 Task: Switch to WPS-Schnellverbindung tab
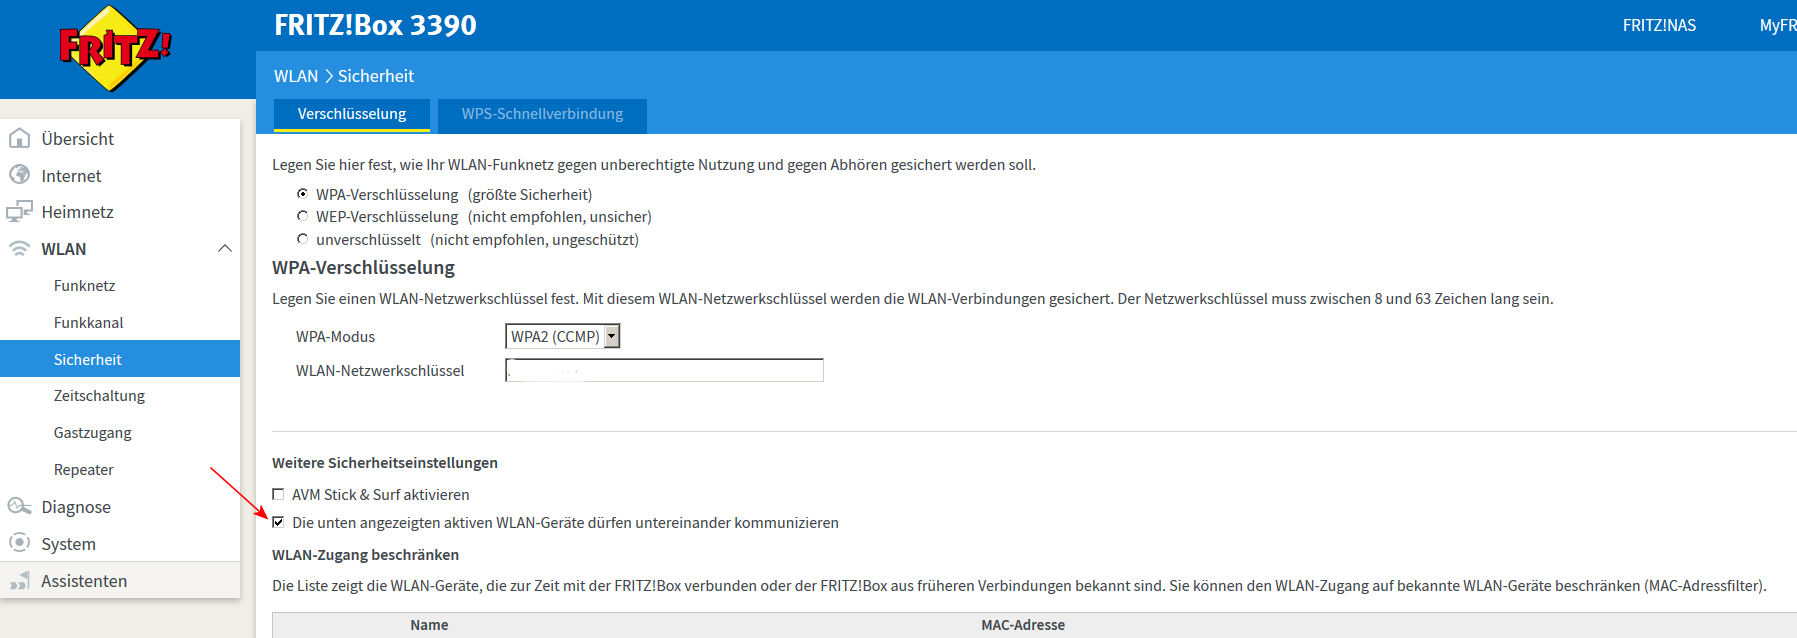coord(542,114)
